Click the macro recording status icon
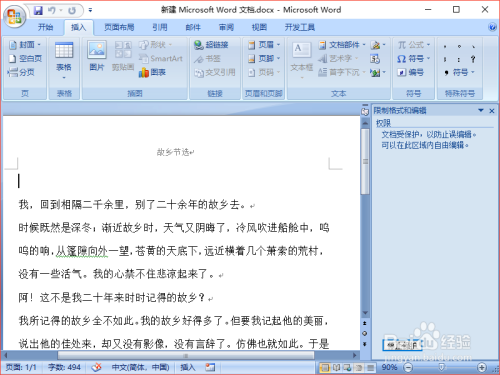The width and height of the screenshot is (500, 375). point(210,367)
